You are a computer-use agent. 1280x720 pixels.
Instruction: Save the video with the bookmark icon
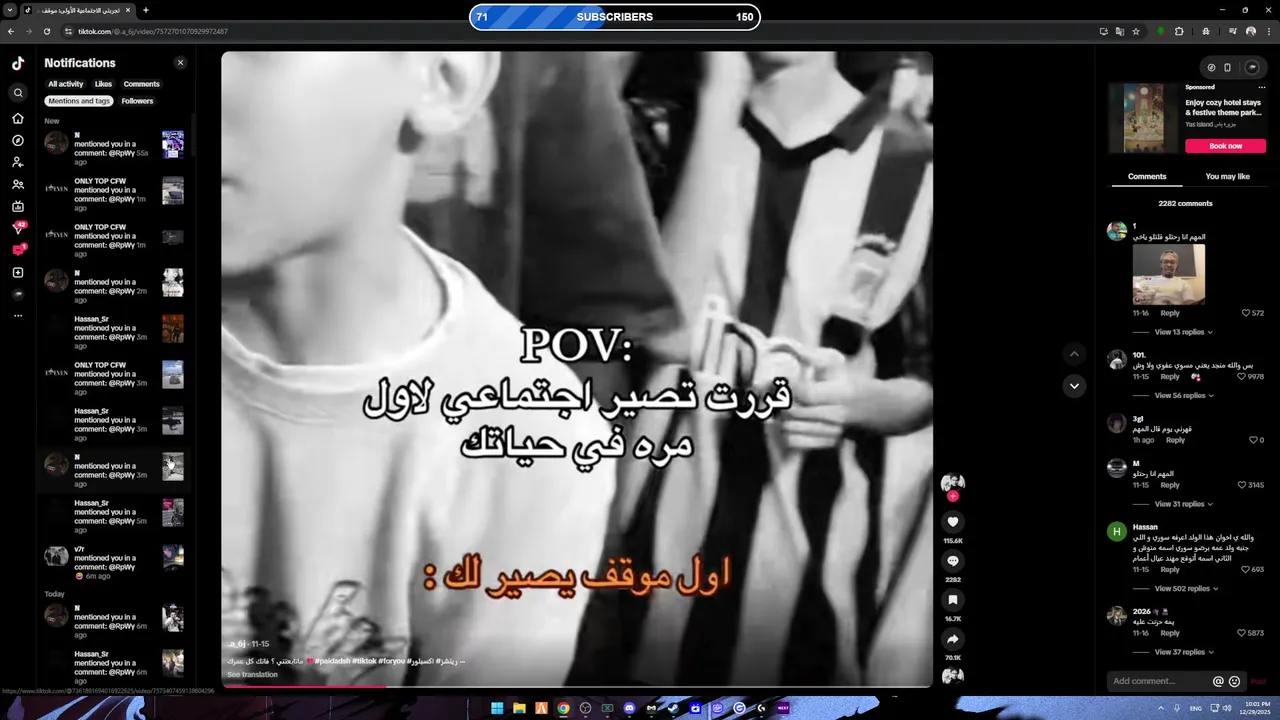click(953, 600)
